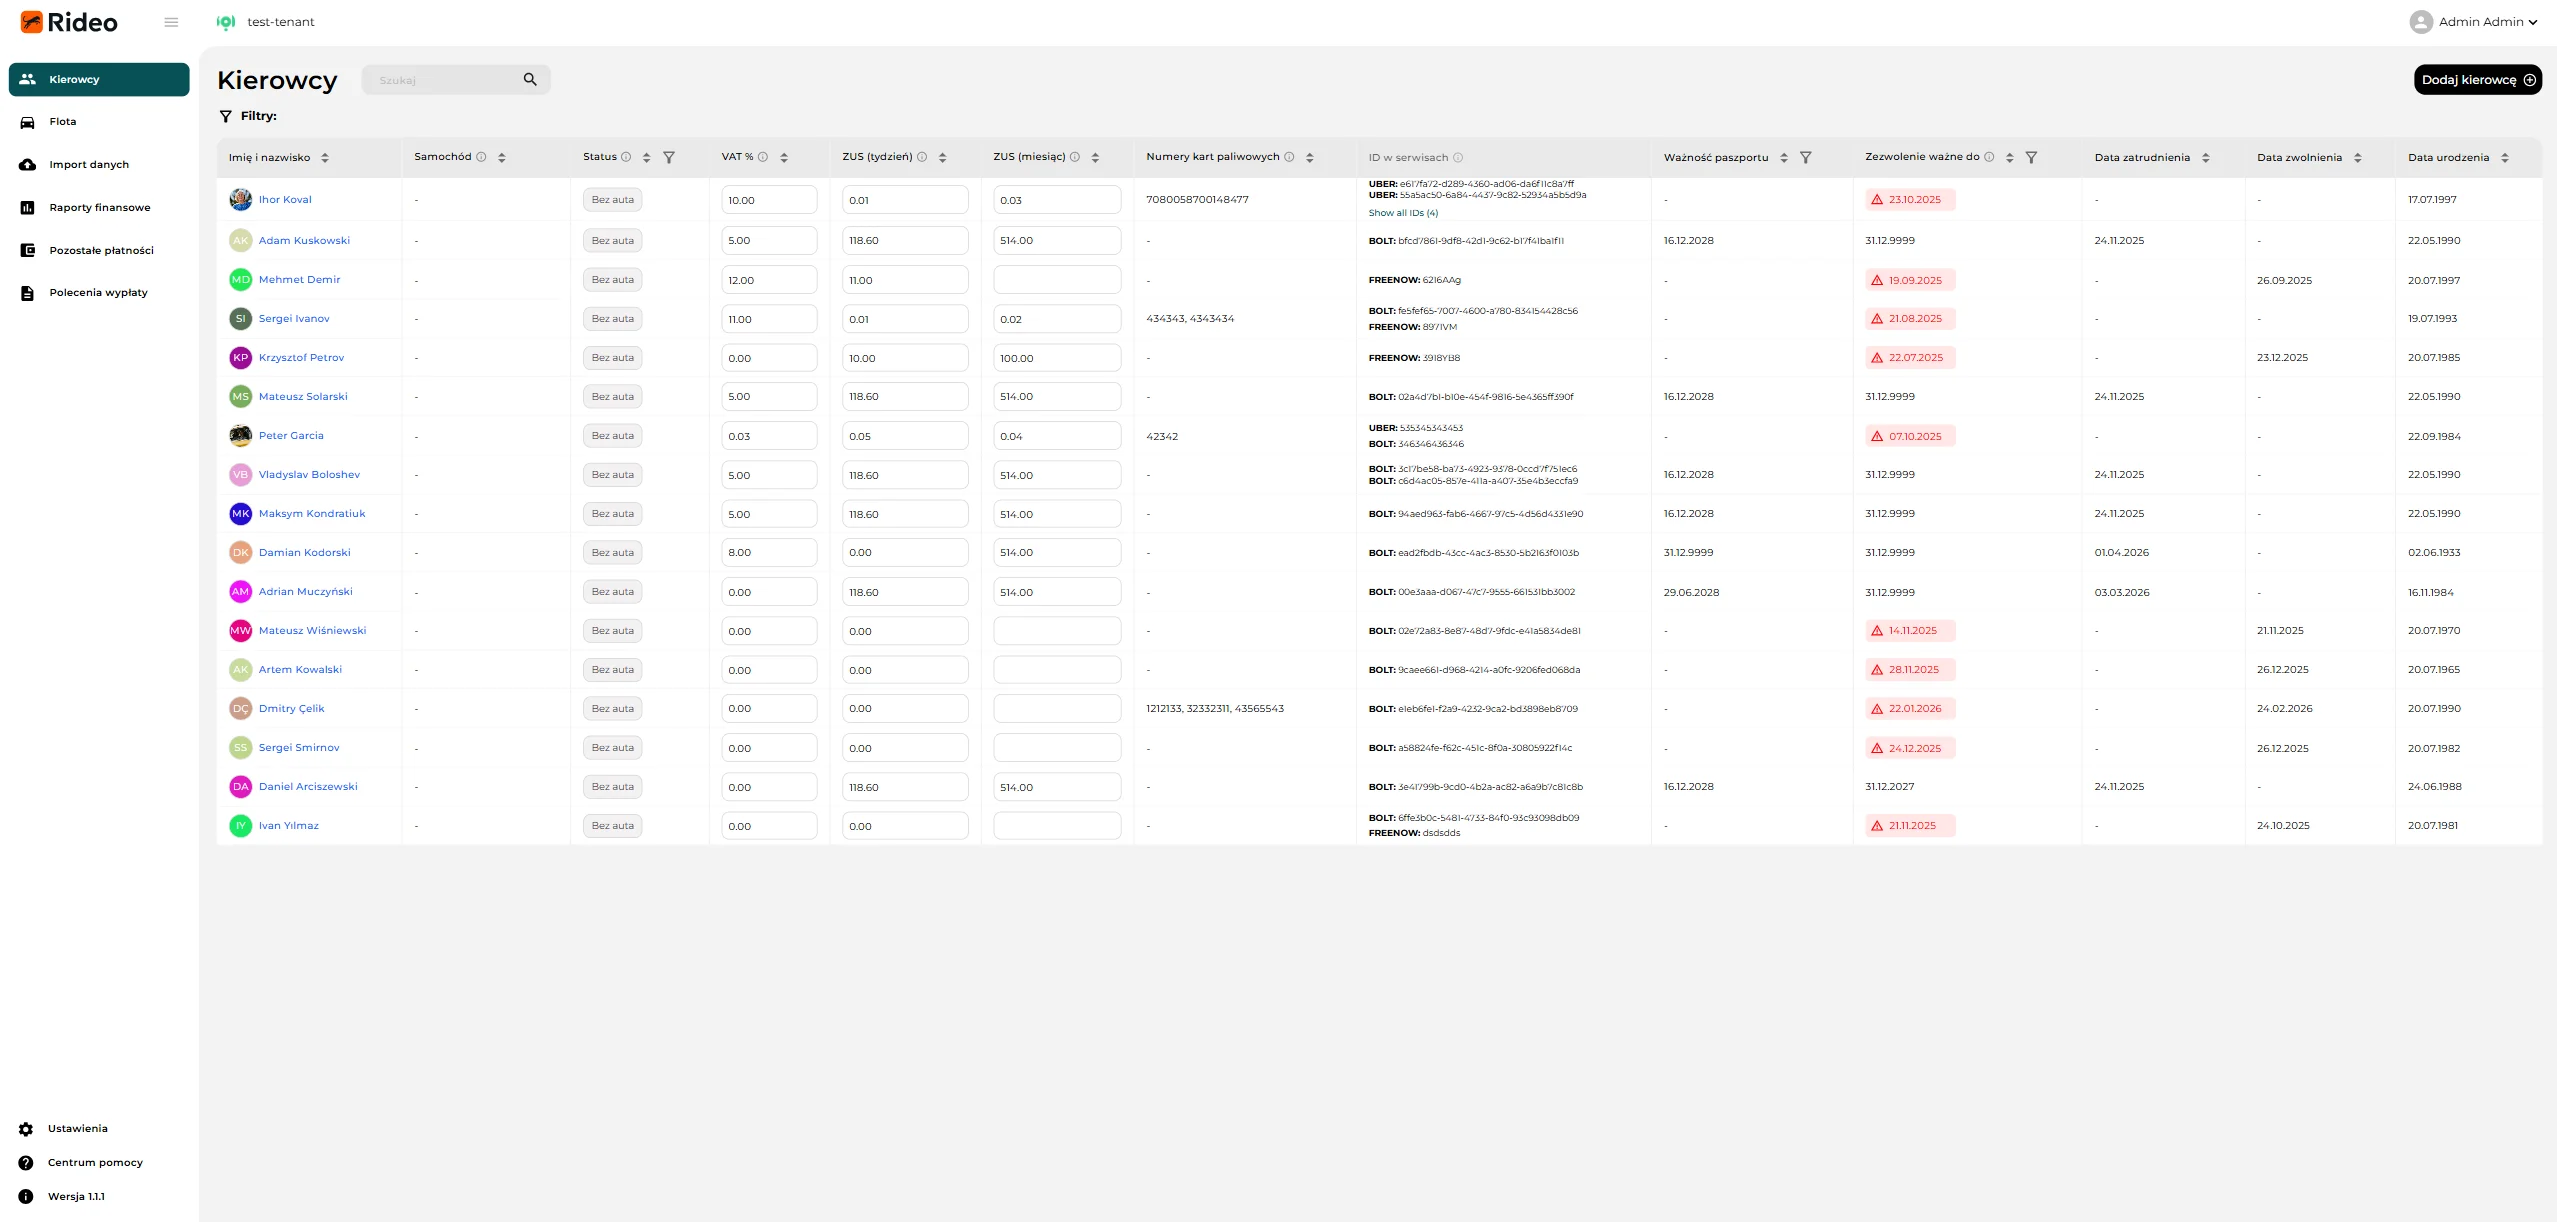Image resolution: width=2557 pixels, height=1222 pixels.
Task: Sort by Numery kart paliwowych column
Action: coord(1310,158)
